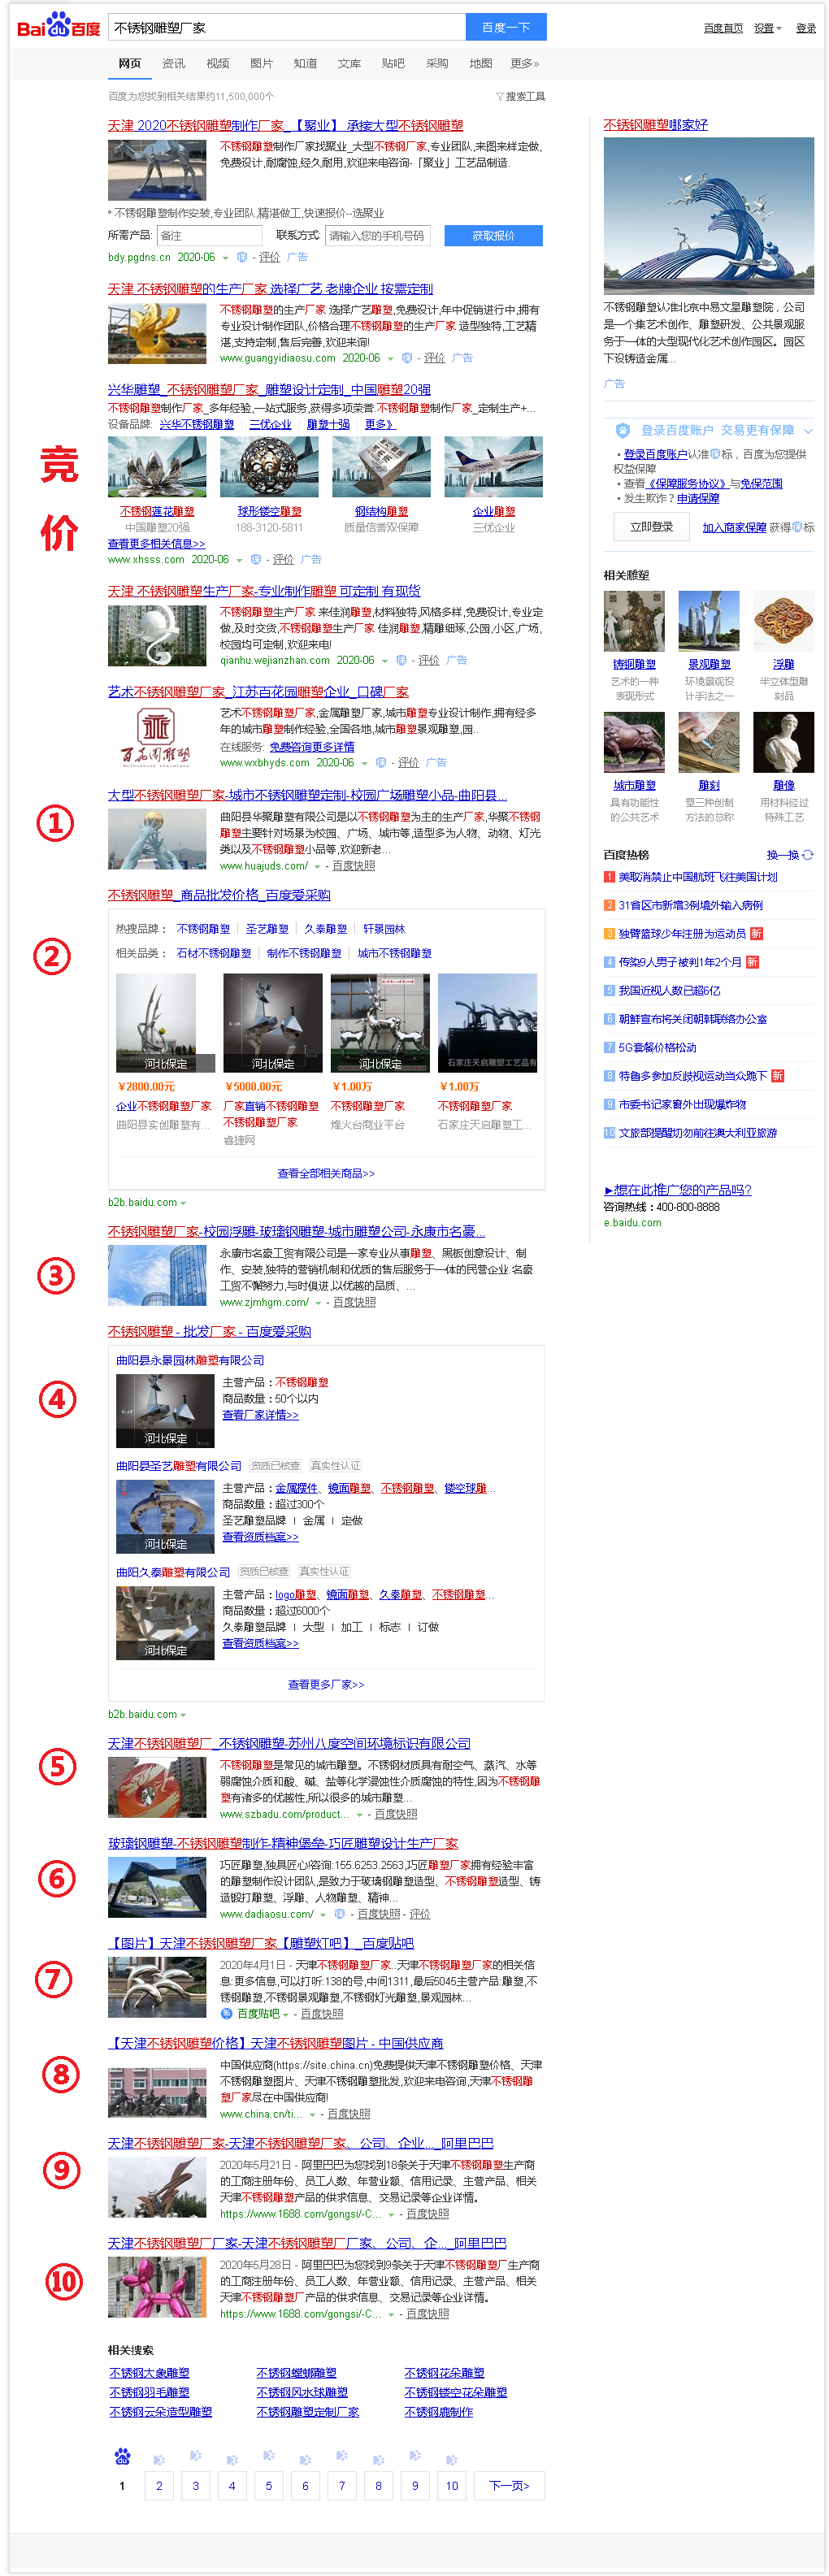
Task: Open the 不锈钢莲花雕塑 thumbnail
Action: click(x=157, y=466)
